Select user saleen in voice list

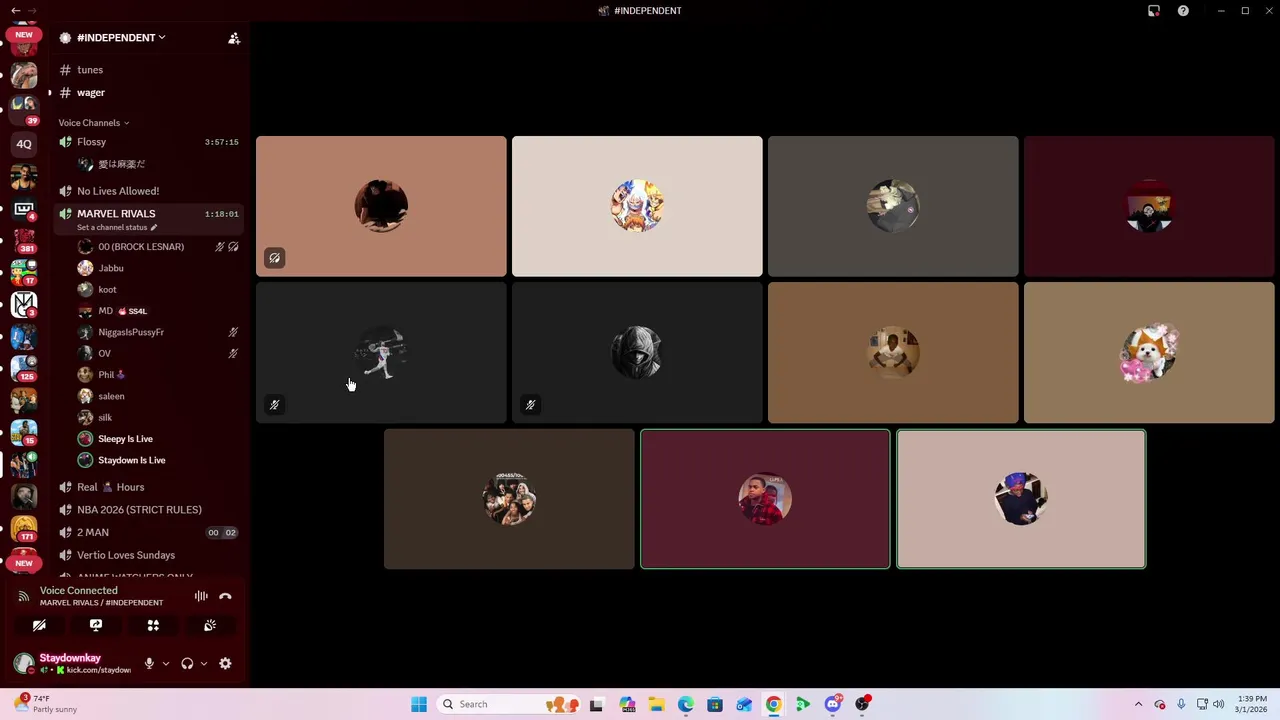111,397
